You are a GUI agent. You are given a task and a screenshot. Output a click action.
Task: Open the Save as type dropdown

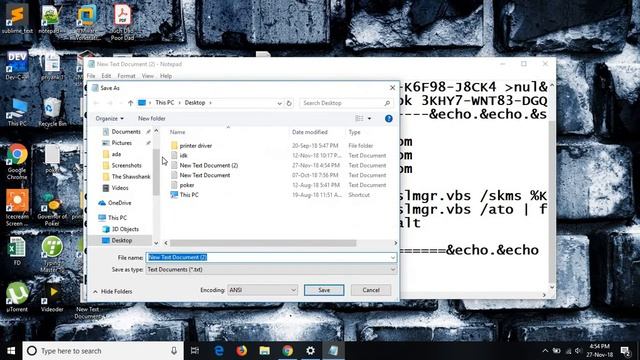(271, 269)
